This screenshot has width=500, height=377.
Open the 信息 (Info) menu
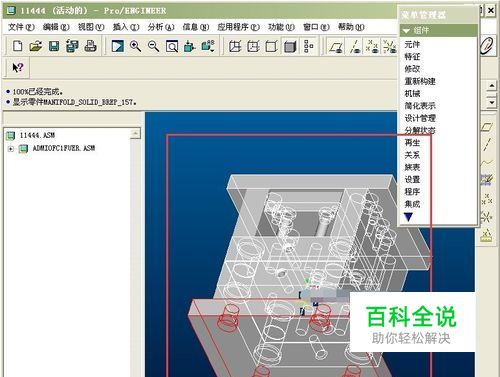click(x=196, y=27)
